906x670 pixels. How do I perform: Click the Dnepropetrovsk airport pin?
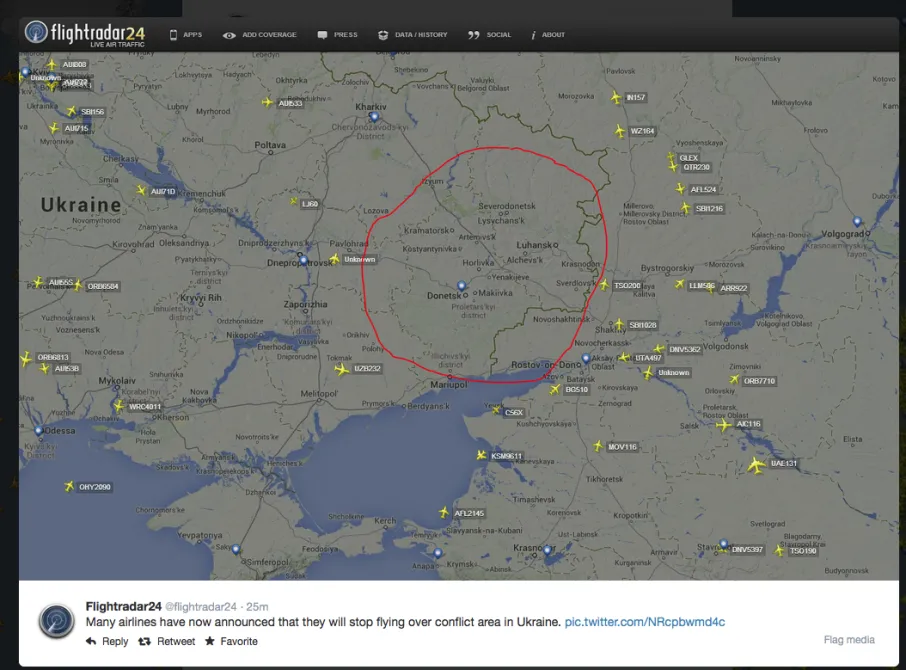tap(303, 260)
